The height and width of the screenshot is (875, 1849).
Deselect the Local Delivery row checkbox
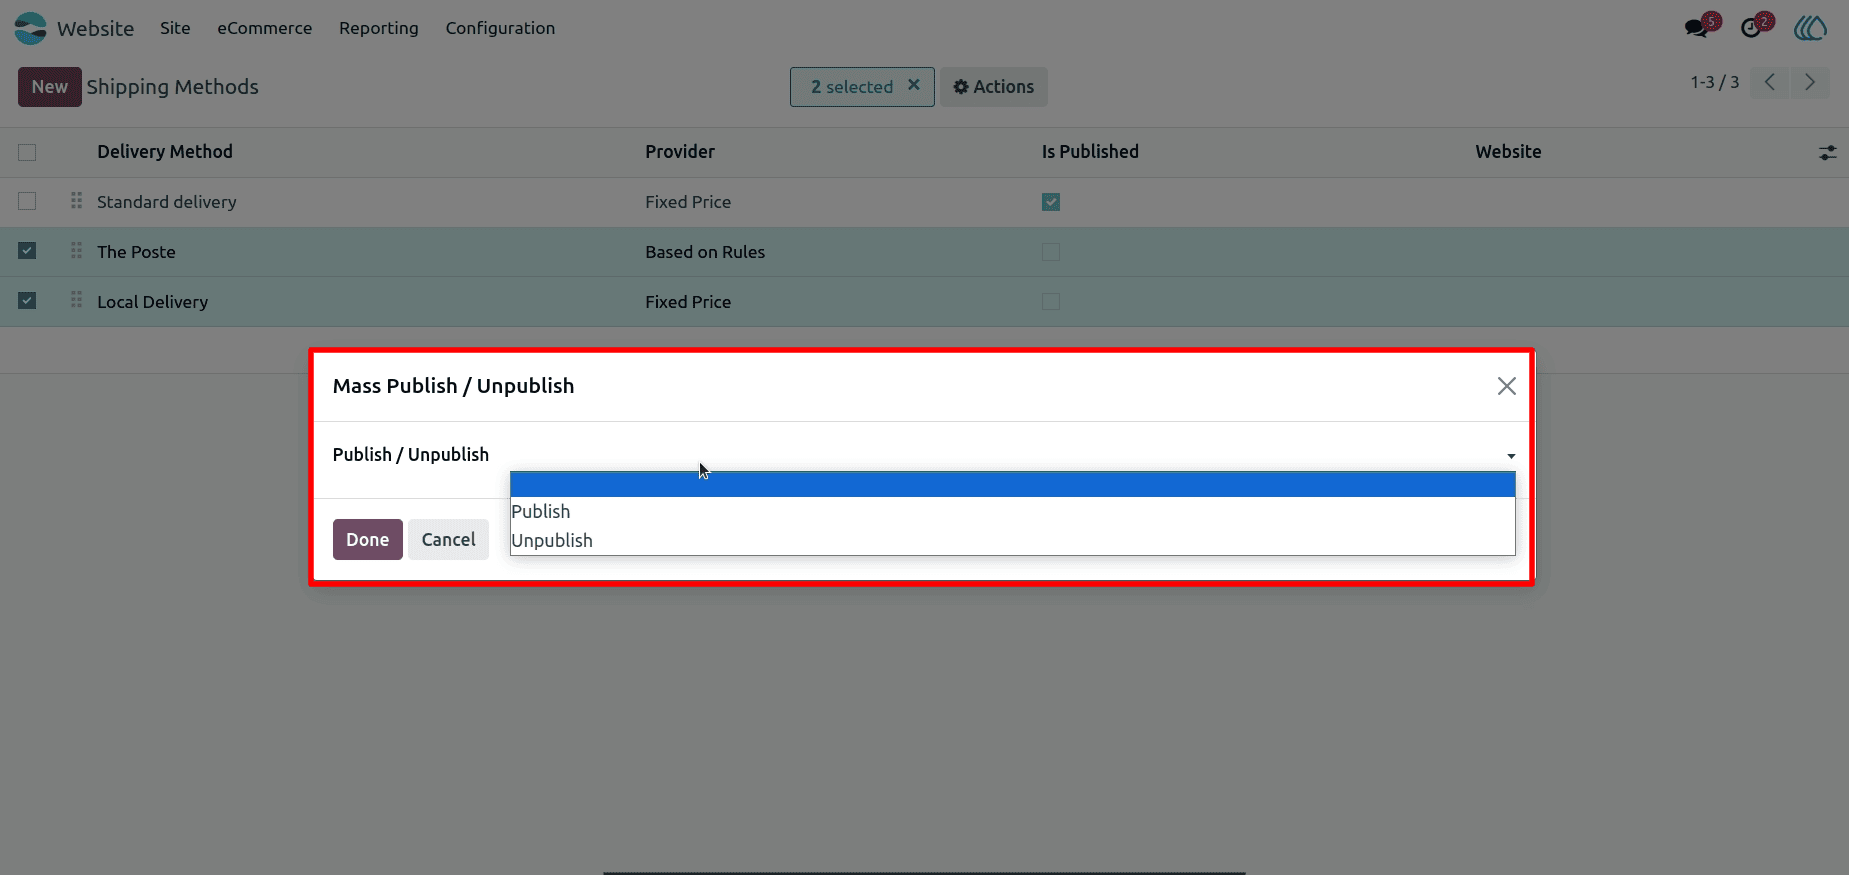[x=27, y=301]
